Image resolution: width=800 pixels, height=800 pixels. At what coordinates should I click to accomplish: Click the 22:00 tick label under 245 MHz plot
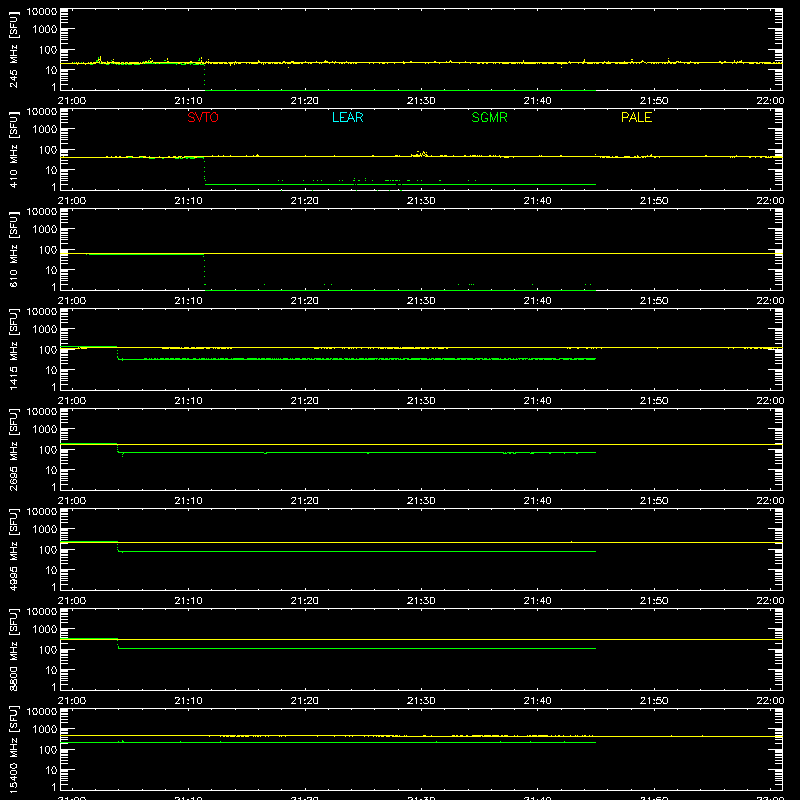[770, 101]
